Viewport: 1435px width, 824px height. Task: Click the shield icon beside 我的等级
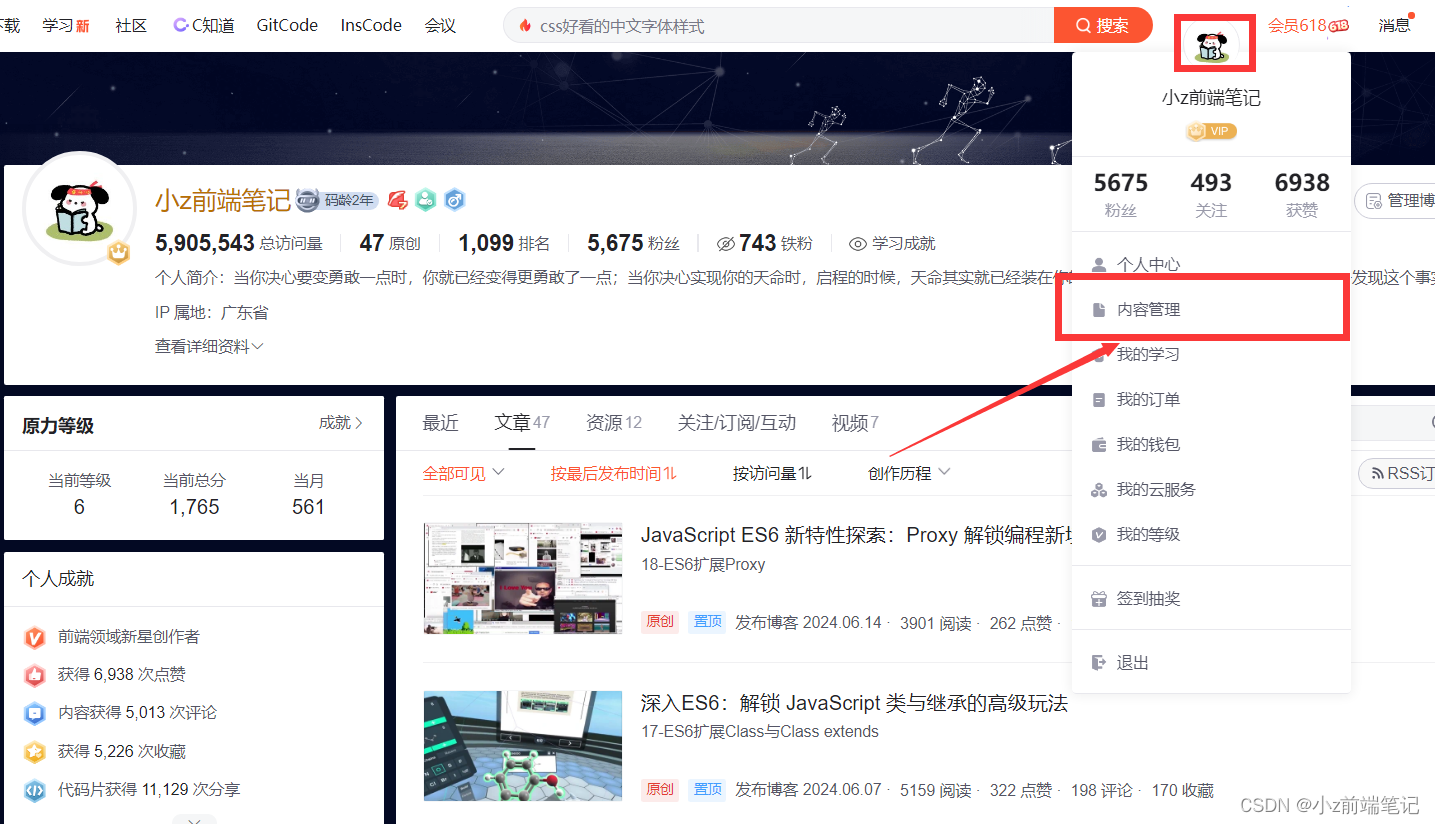[1099, 535]
